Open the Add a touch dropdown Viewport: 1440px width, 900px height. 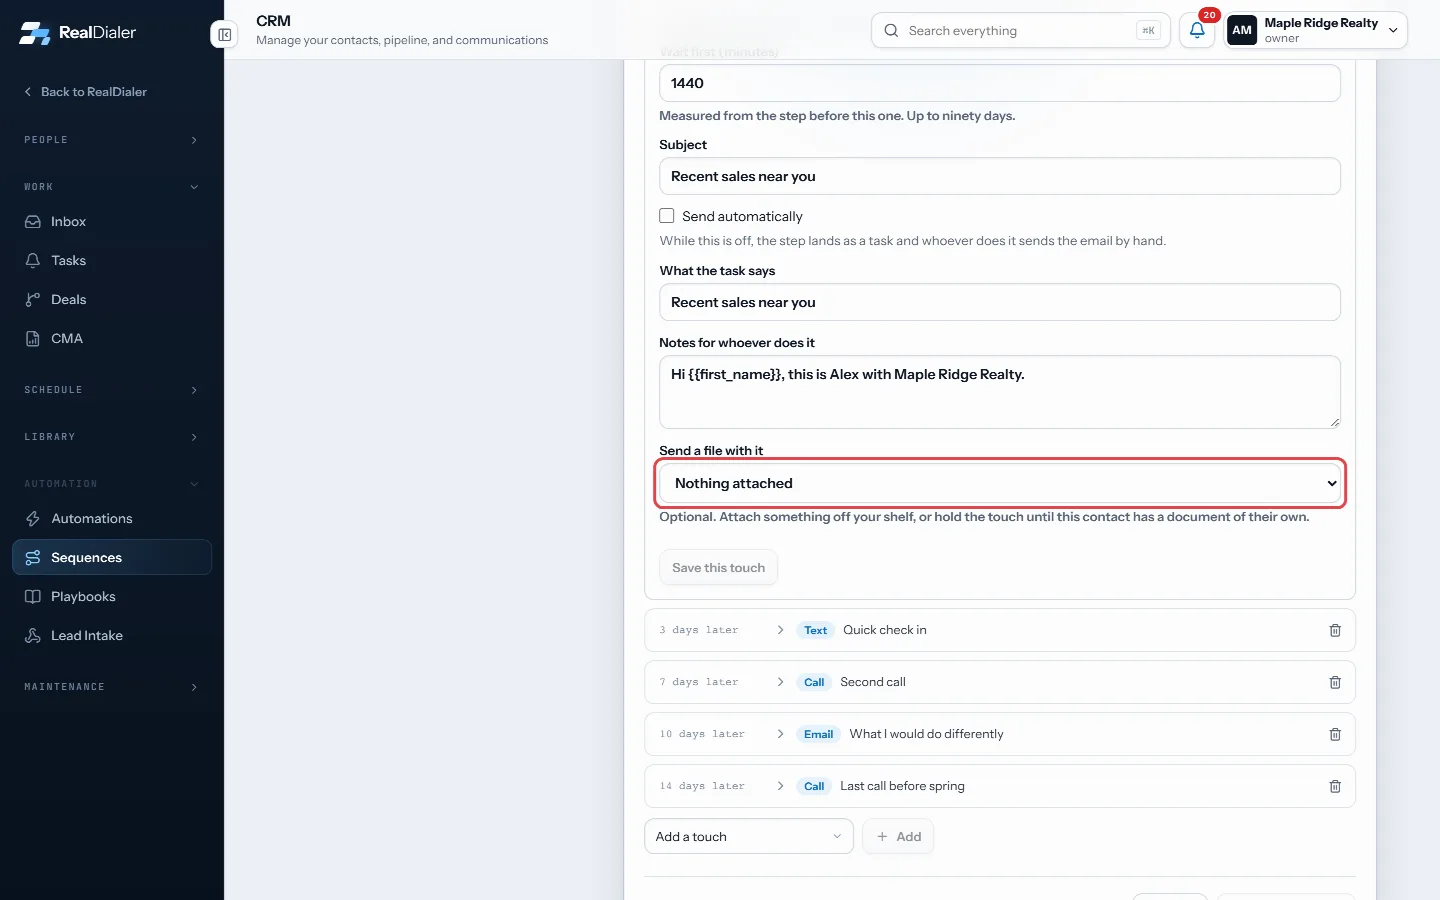pyautogui.click(x=749, y=837)
